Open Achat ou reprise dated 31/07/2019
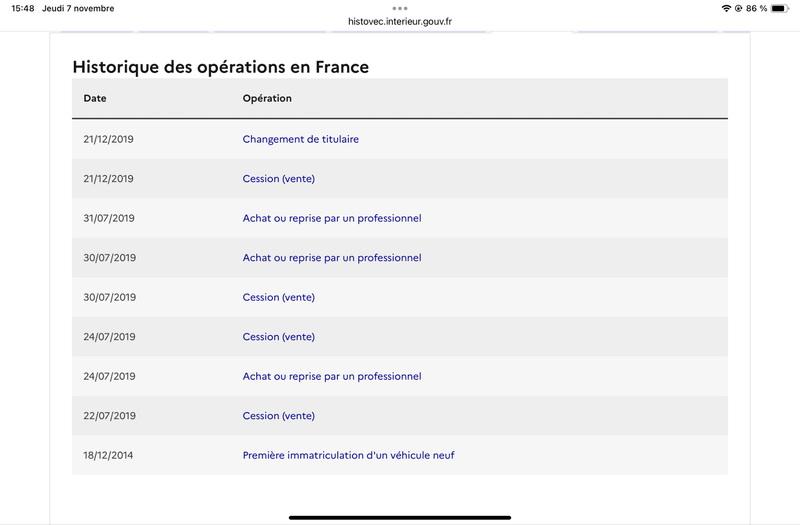 332,218
